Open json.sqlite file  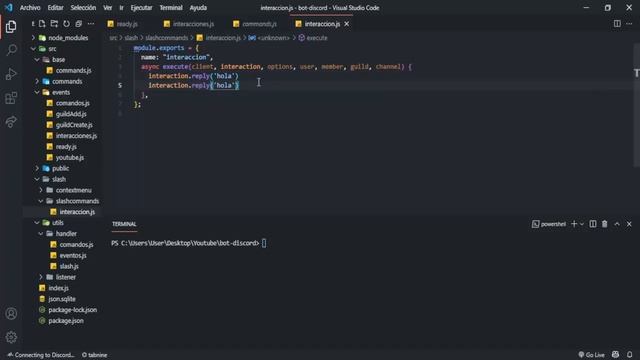point(61,299)
